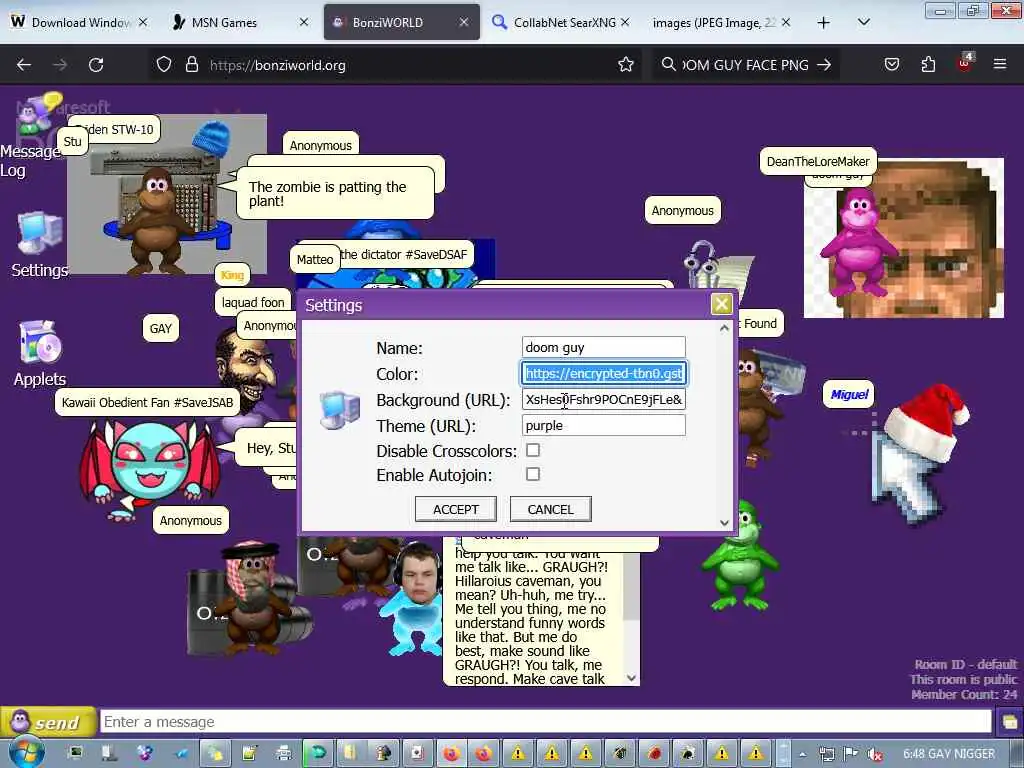The image size is (1024, 768).
Task: Click the CANCEL button
Action: coord(551,509)
